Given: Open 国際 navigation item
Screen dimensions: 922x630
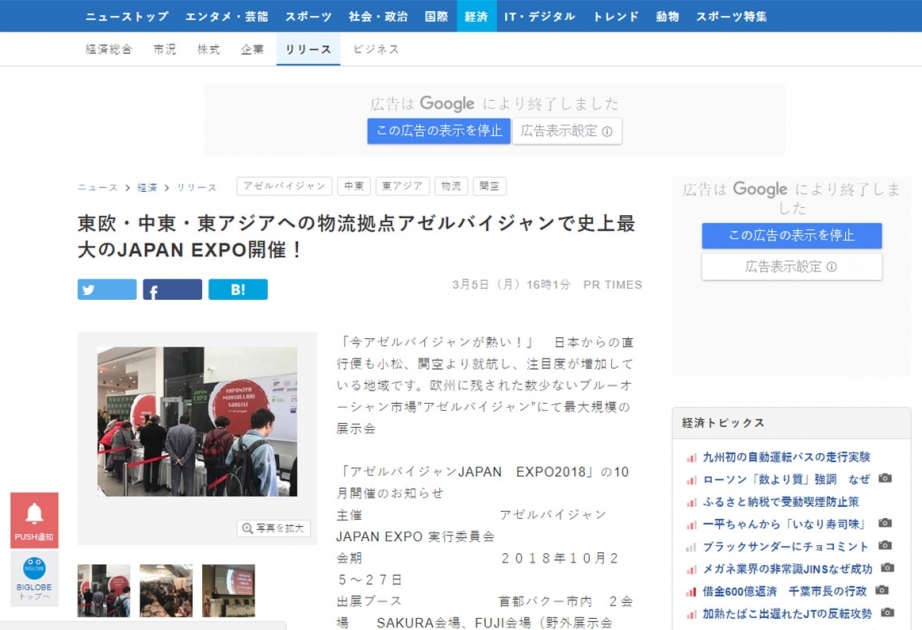Looking at the screenshot, I should pyautogui.click(x=436, y=16).
